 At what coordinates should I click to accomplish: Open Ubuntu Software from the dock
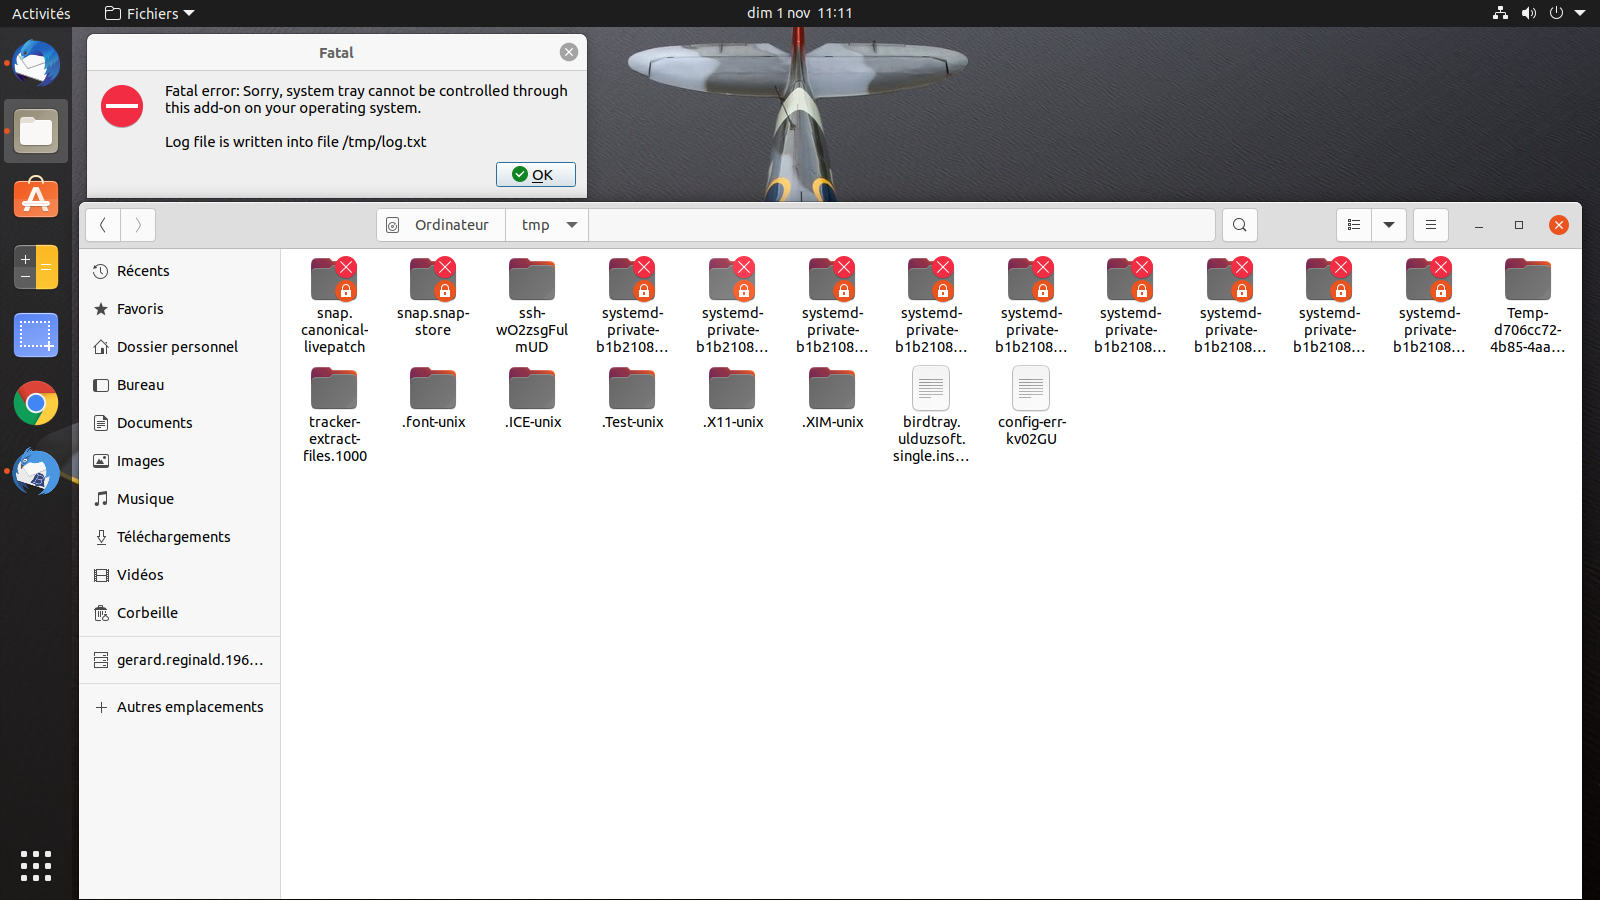point(36,199)
